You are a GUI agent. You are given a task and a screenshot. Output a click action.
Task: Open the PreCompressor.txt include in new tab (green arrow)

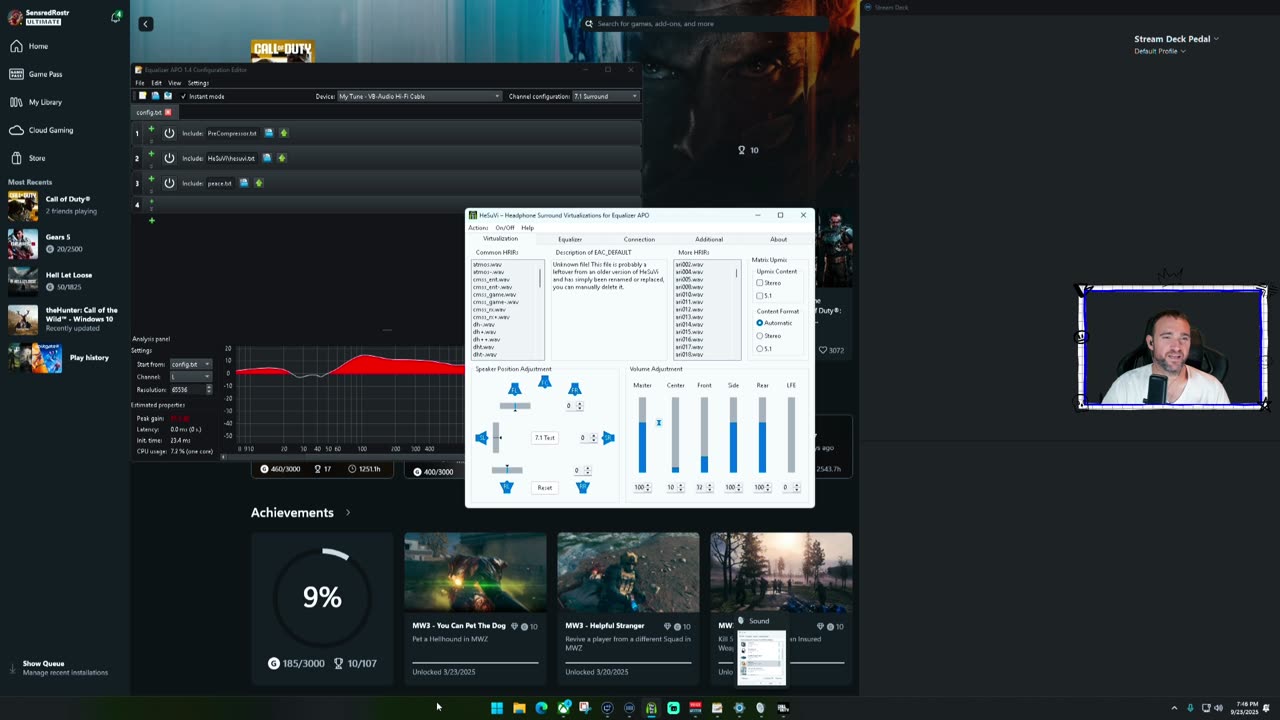(283, 133)
